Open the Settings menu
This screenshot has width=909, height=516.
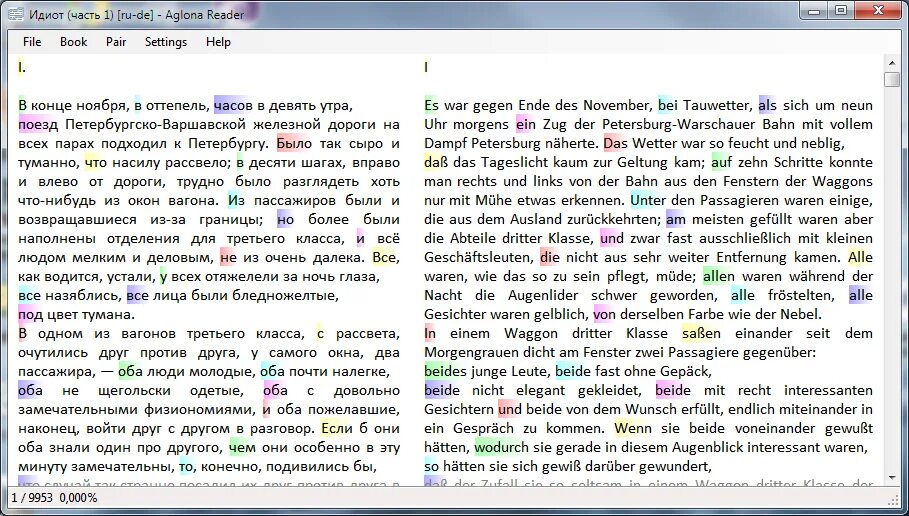166,42
